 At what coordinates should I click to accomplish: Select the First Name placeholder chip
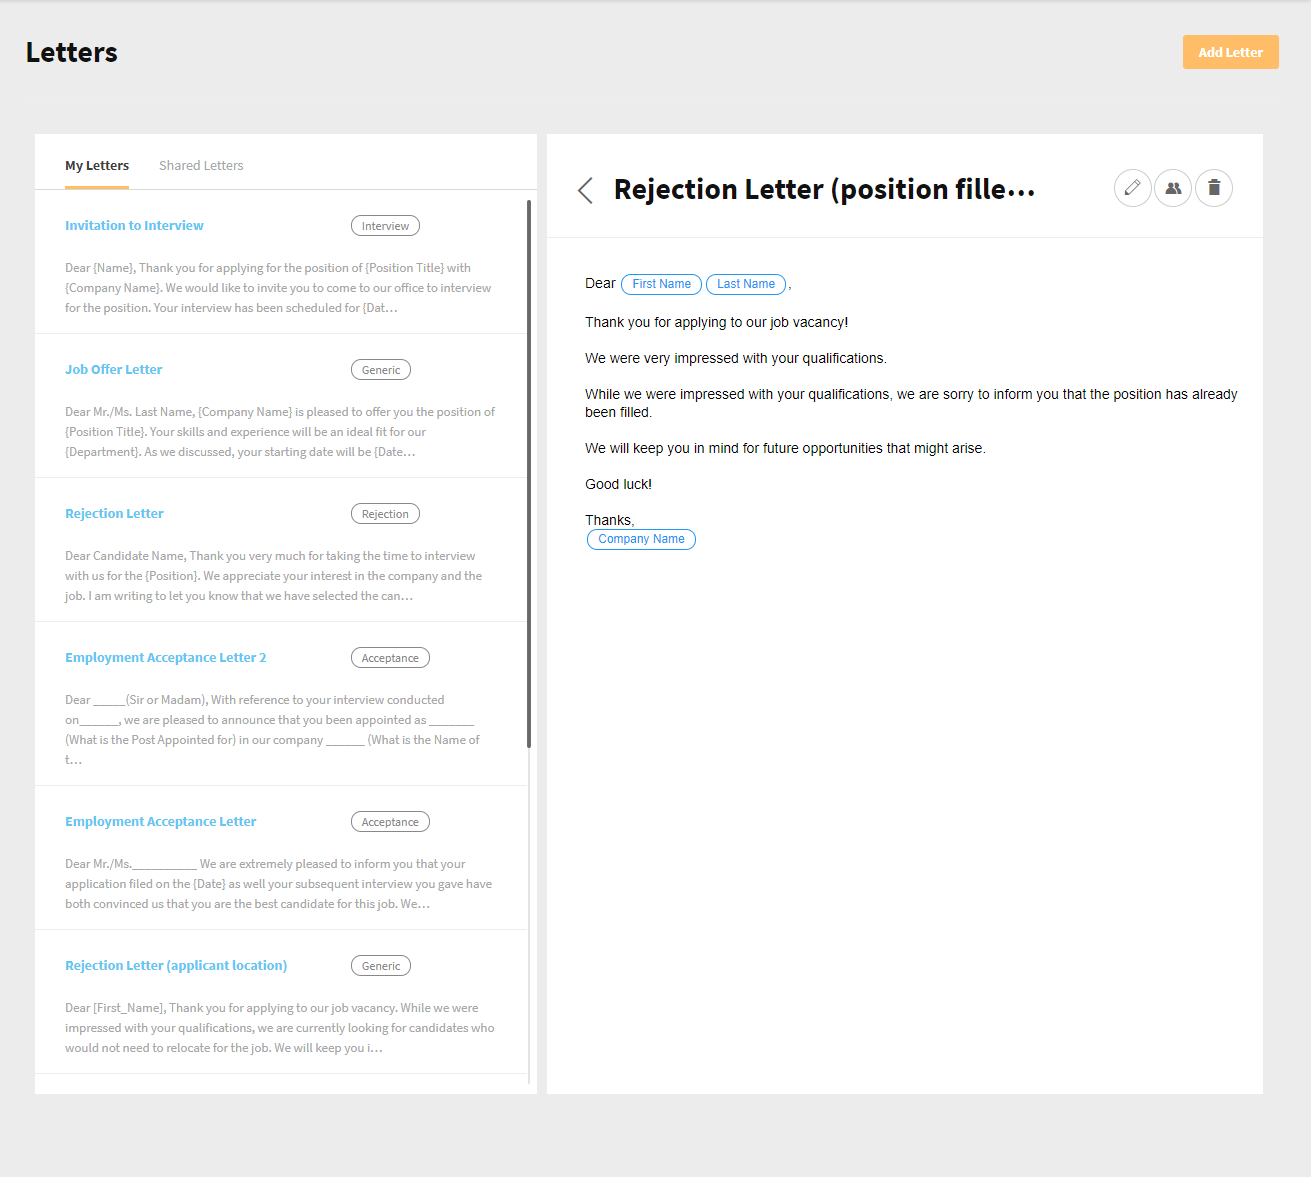click(661, 284)
